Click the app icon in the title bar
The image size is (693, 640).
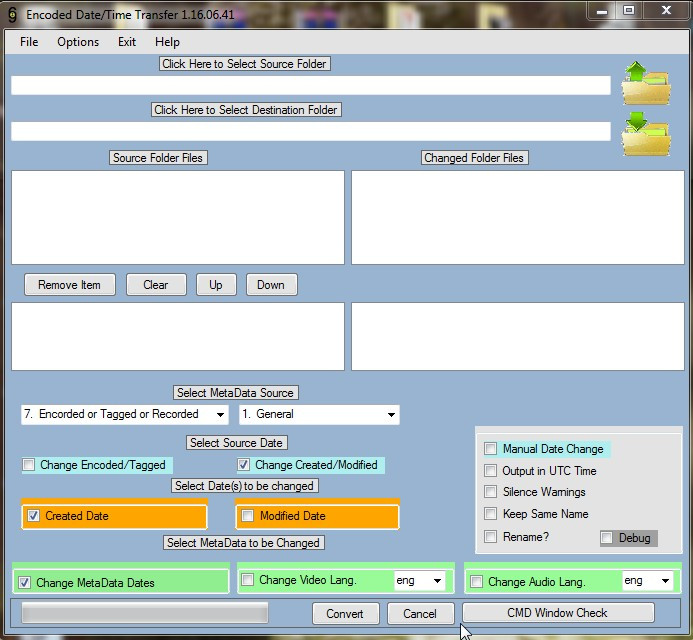click(12, 15)
